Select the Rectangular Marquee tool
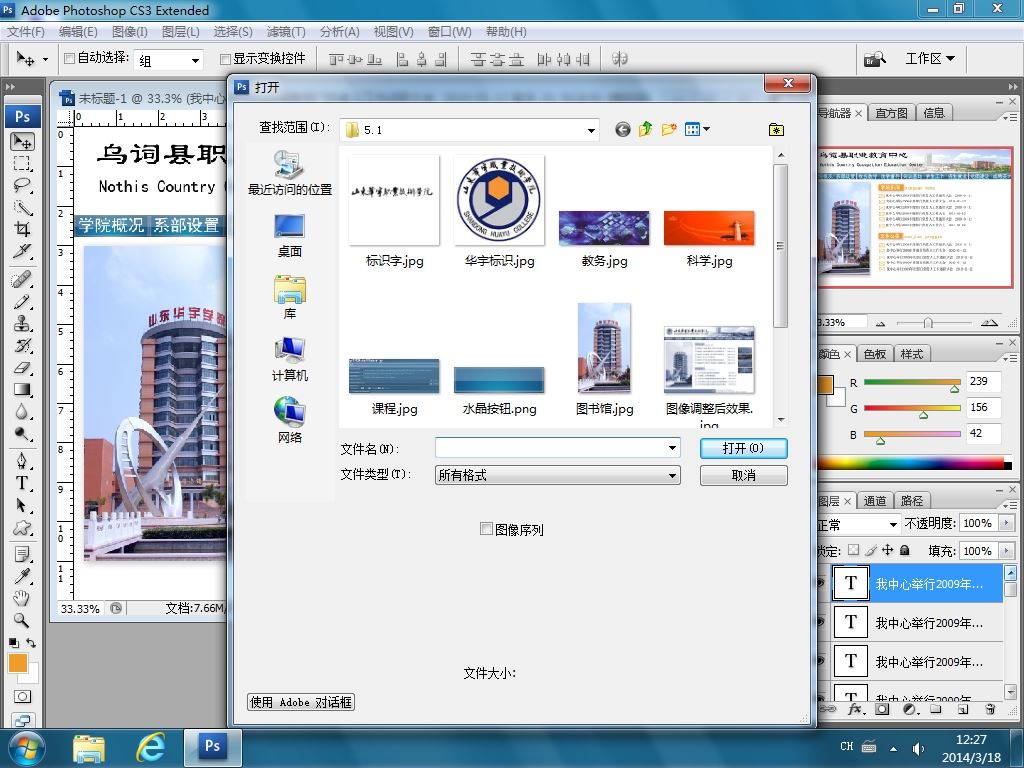Screen dimensions: 1024x768 pos(23,163)
